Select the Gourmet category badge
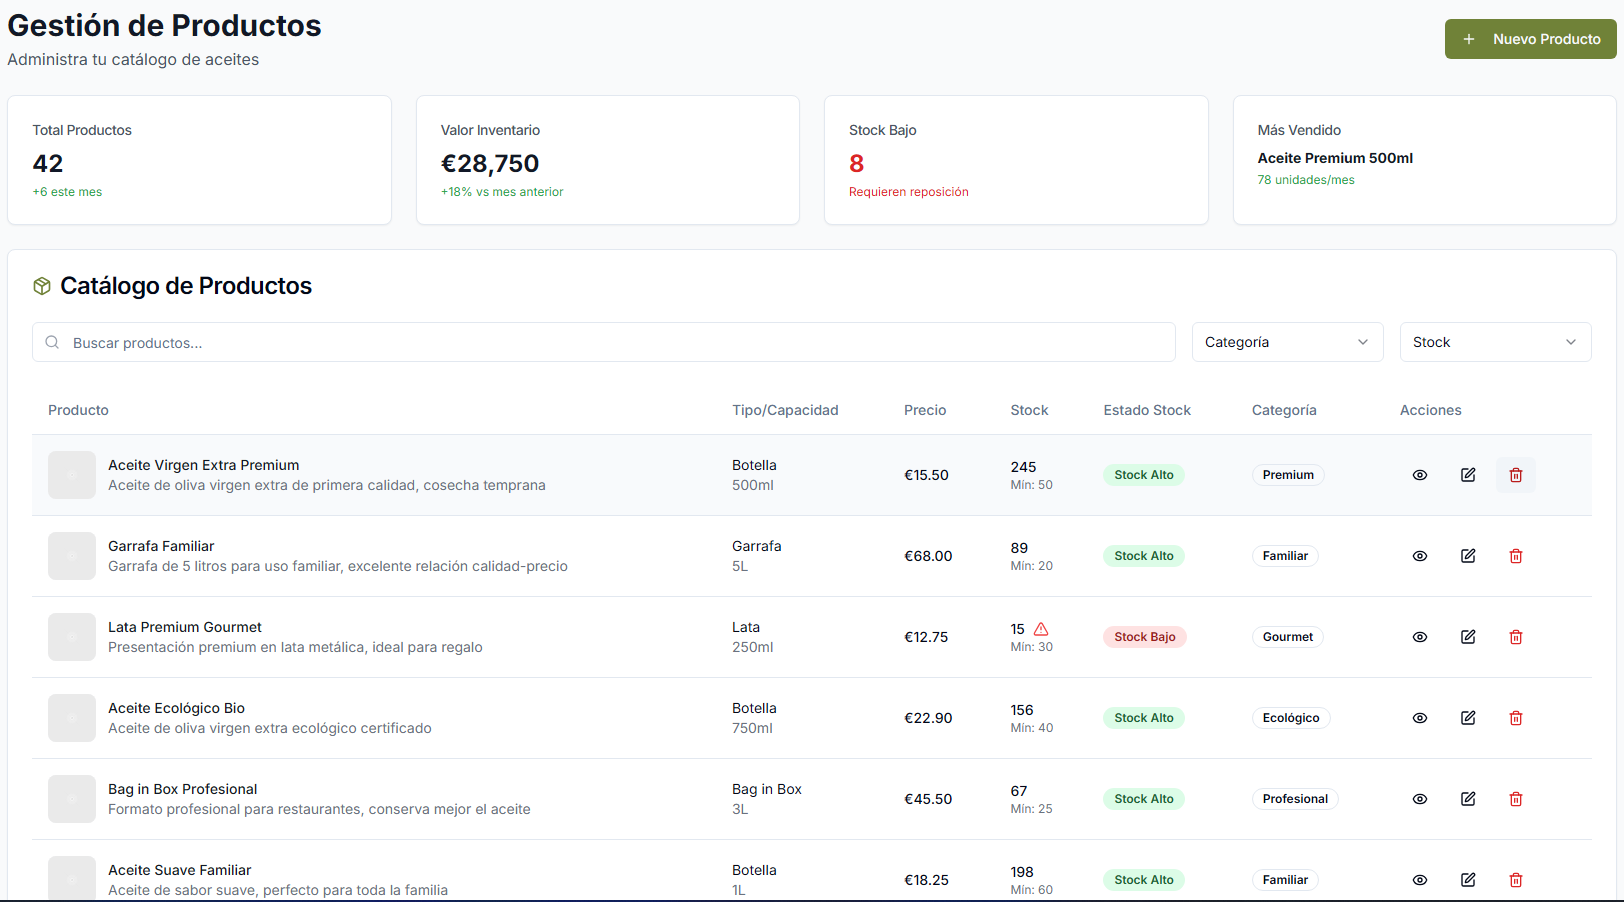The image size is (1624, 902). pos(1288,637)
